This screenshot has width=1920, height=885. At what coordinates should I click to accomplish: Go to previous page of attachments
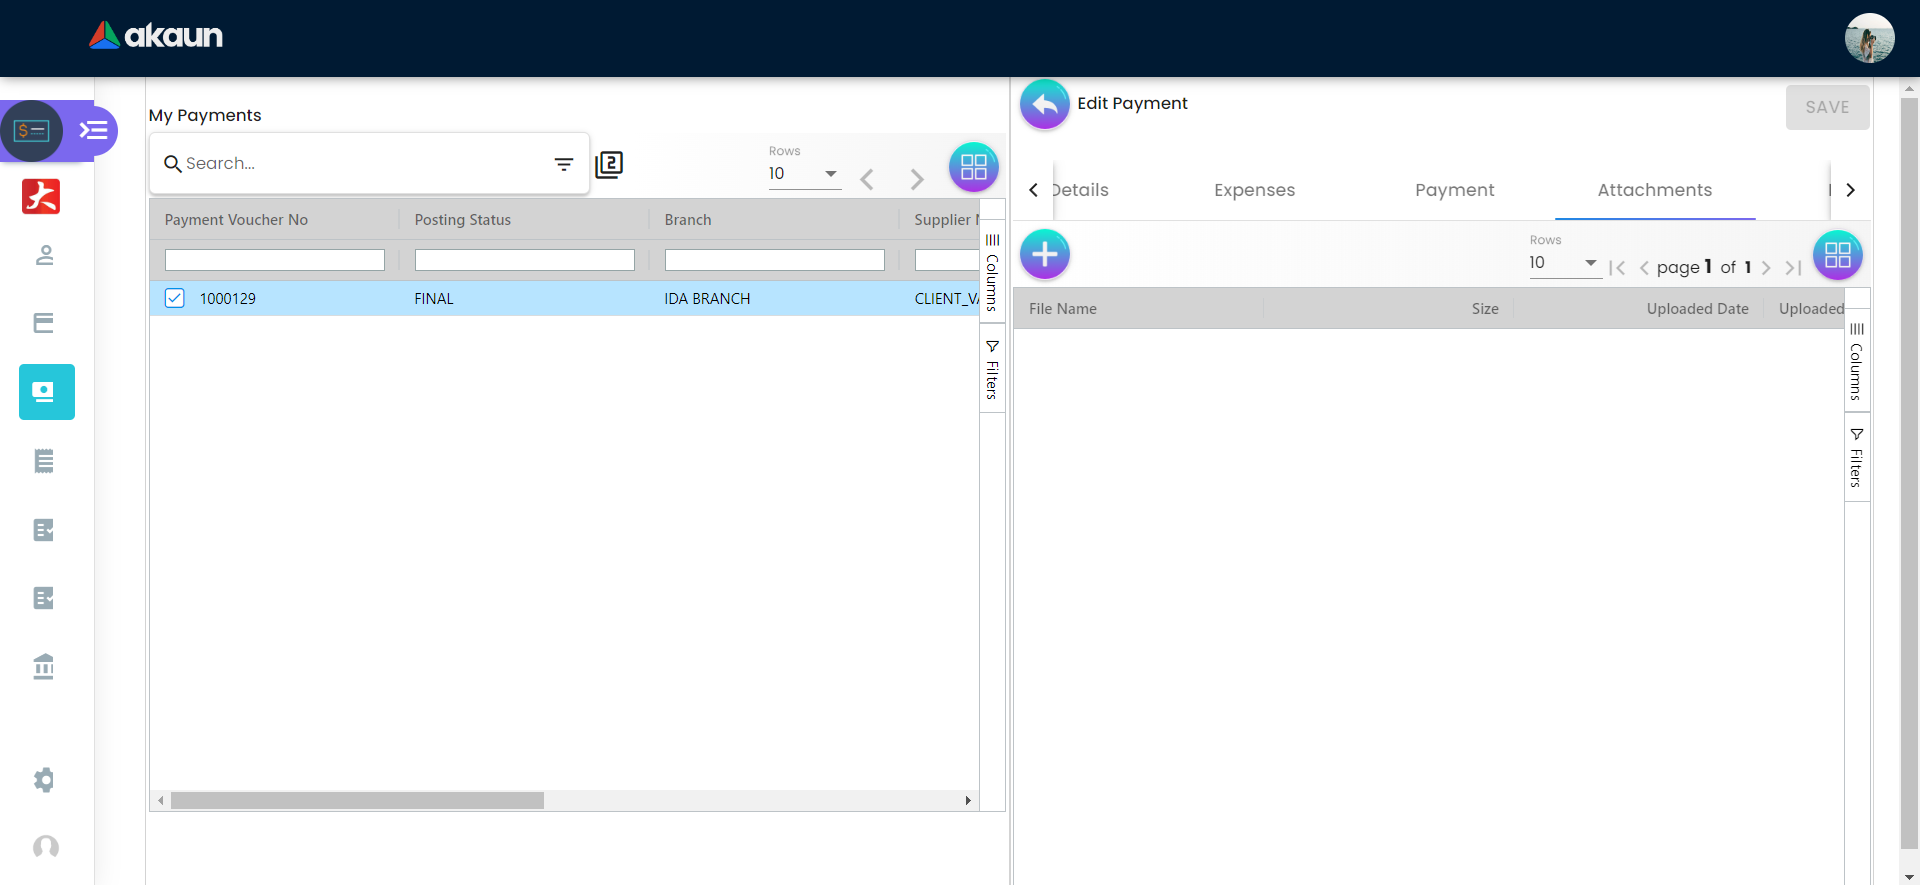(x=1644, y=268)
